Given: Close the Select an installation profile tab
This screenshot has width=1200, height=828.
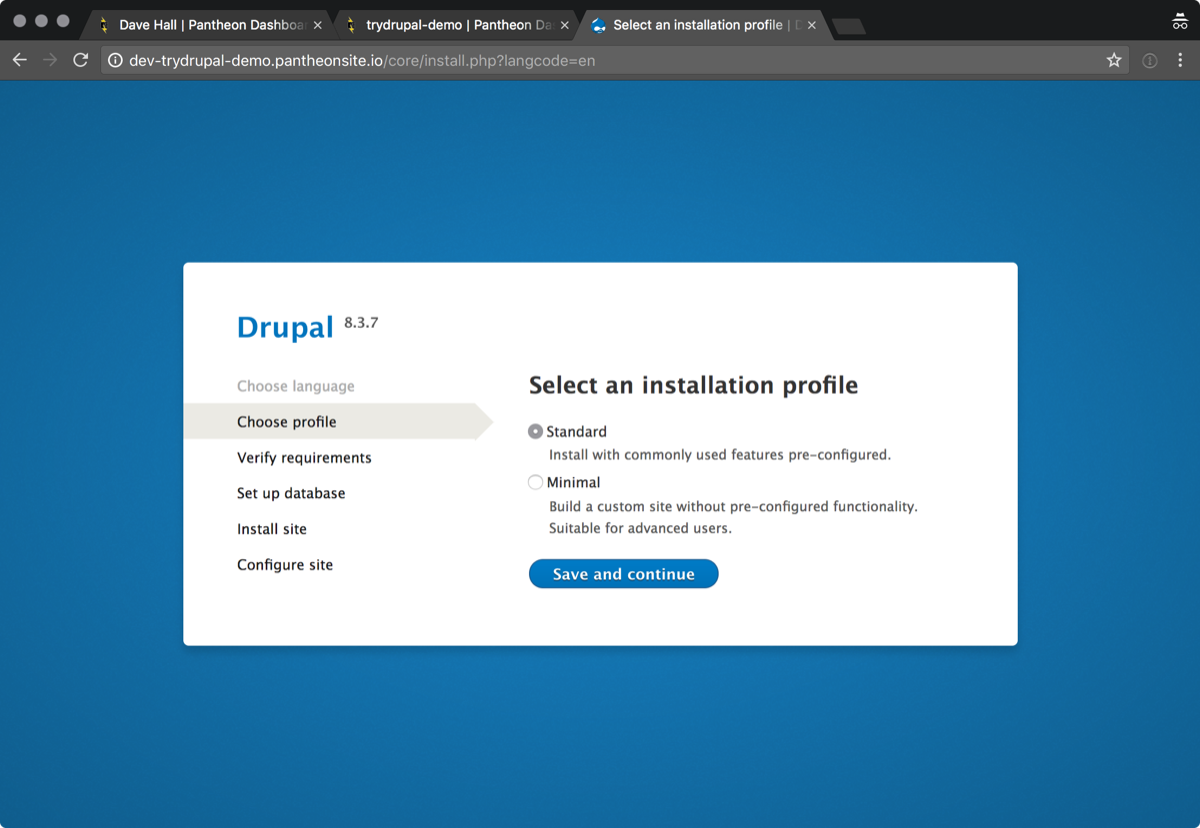Looking at the screenshot, I should (x=812, y=25).
